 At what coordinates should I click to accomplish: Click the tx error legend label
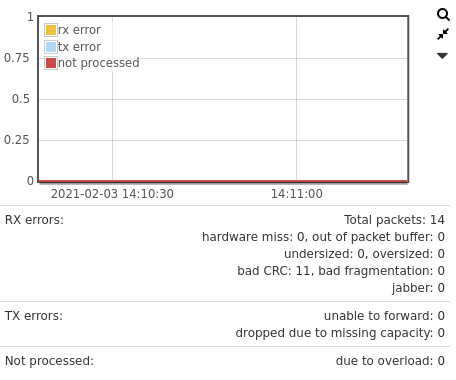[x=79, y=47]
